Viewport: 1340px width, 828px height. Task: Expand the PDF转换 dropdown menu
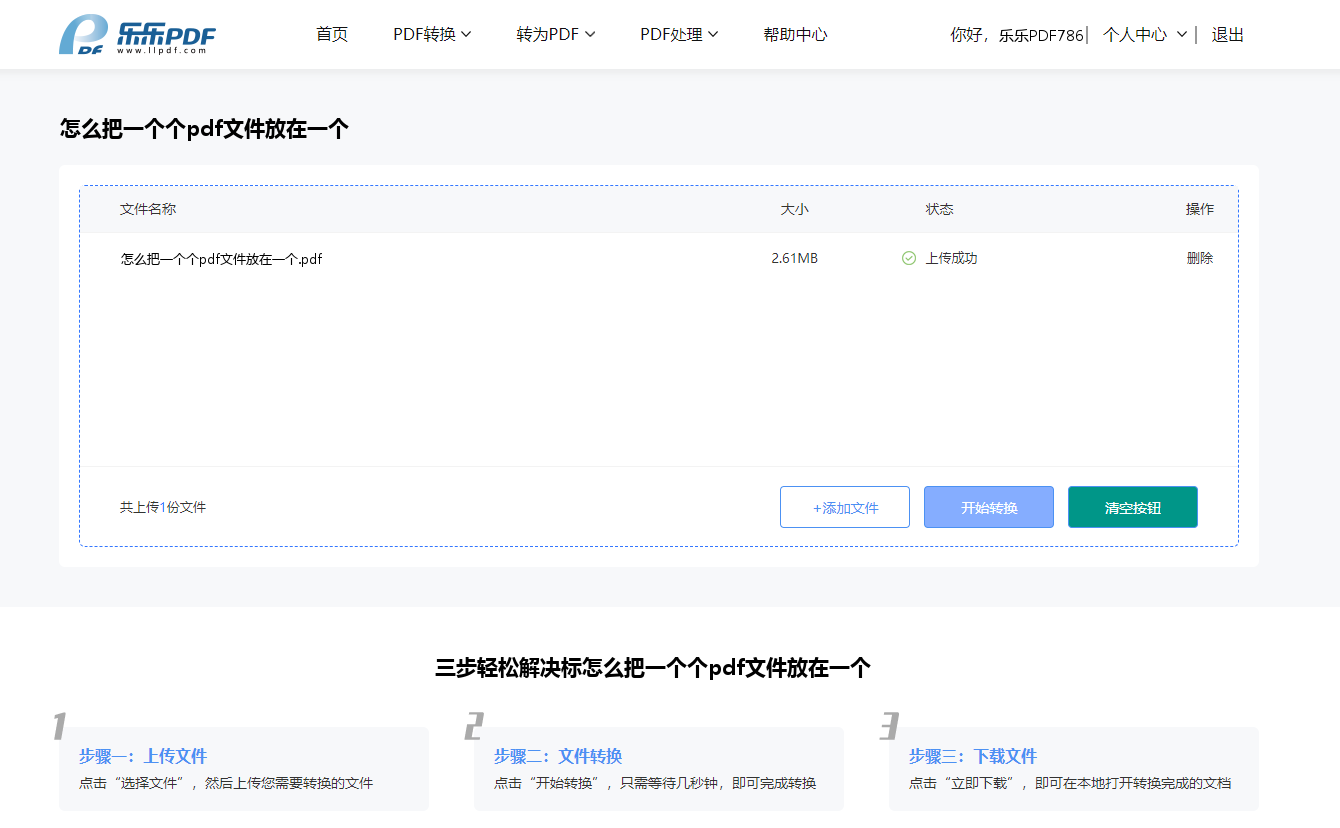click(432, 34)
